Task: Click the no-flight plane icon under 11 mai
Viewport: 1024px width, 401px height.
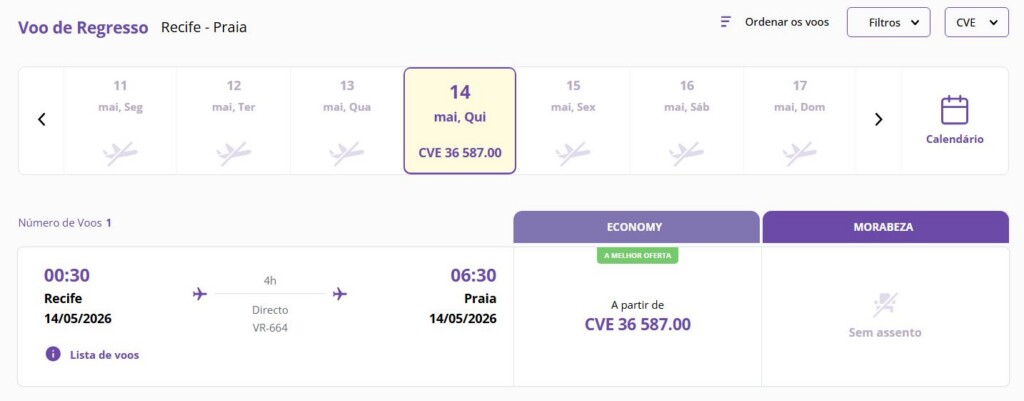Action: 120,153
